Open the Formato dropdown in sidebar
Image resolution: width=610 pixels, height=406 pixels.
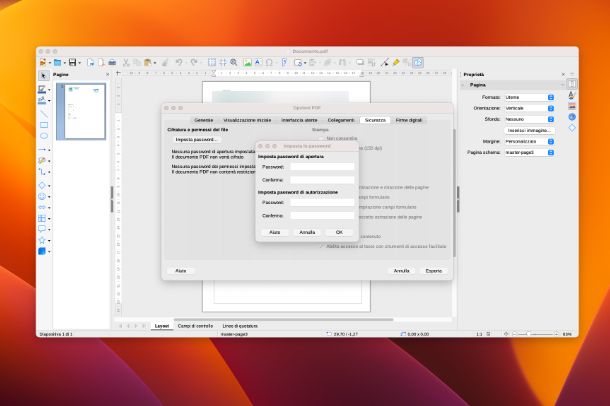click(529, 97)
